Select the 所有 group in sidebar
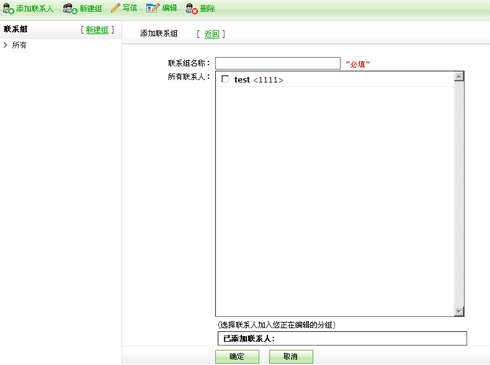The width and height of the screenshot is (490, 365). pos(19,45)
